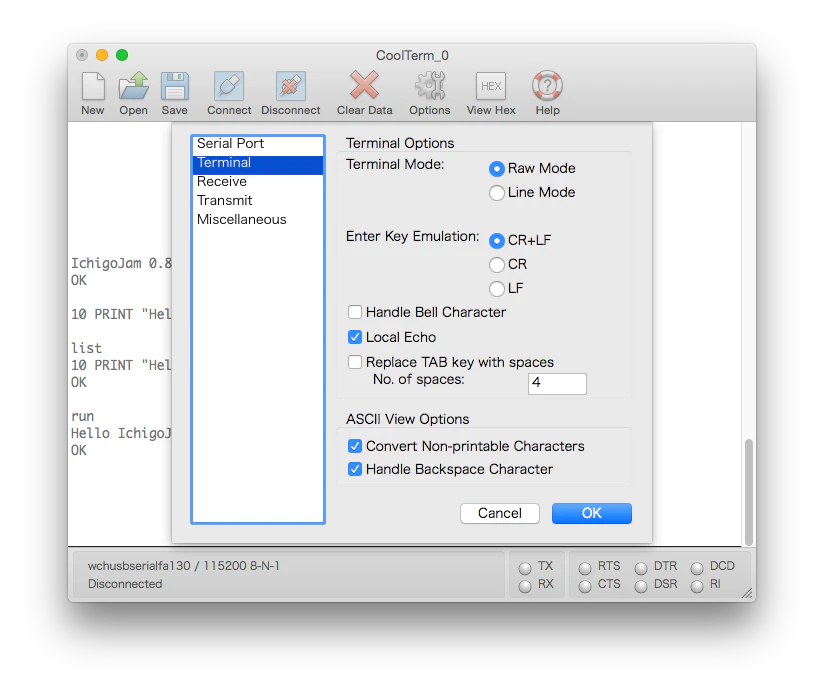
Task: Toggle the RTS status indicator
Action: point(584,568)
